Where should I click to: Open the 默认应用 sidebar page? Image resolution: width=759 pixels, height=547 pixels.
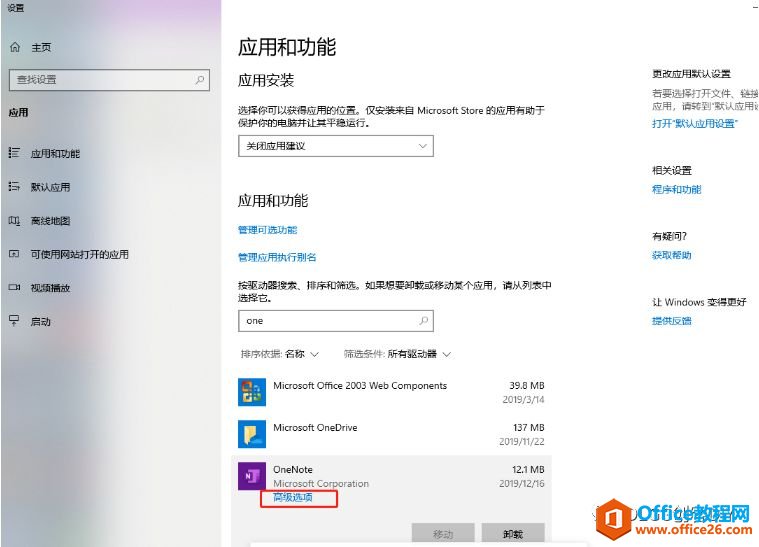point(50,187)
